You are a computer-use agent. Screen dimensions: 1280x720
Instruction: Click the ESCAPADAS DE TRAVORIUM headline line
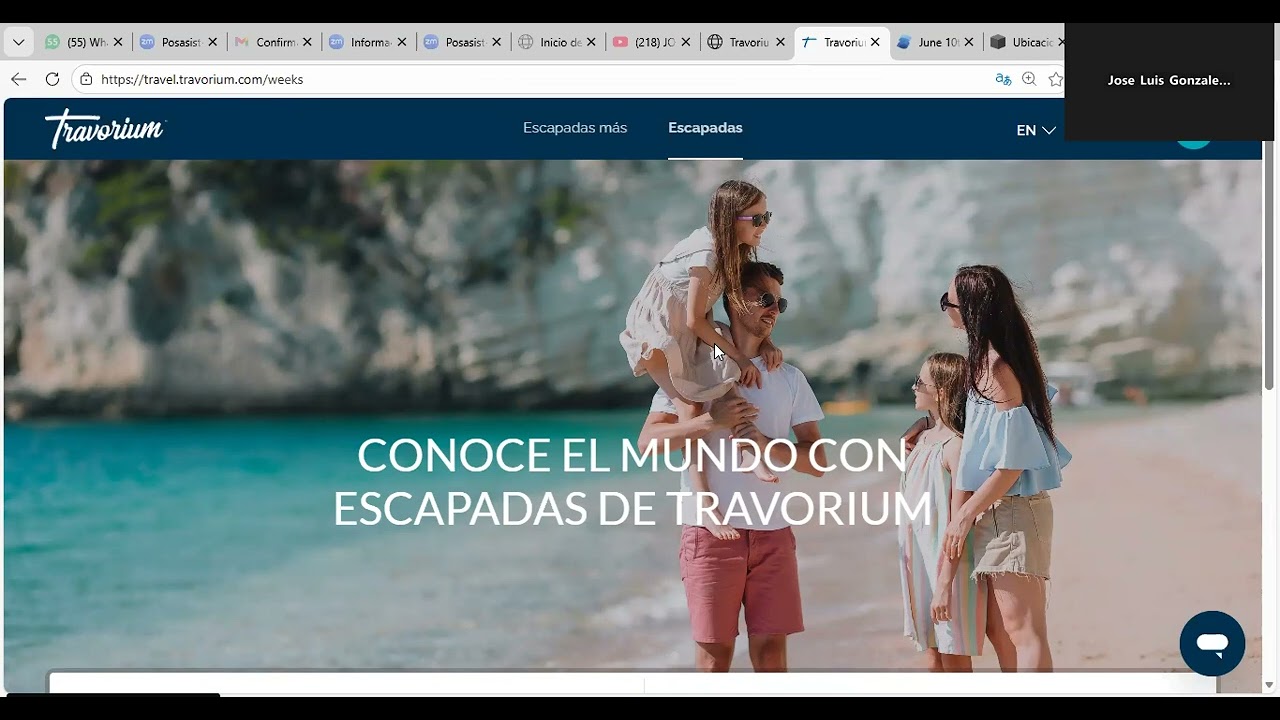(632, 509)
